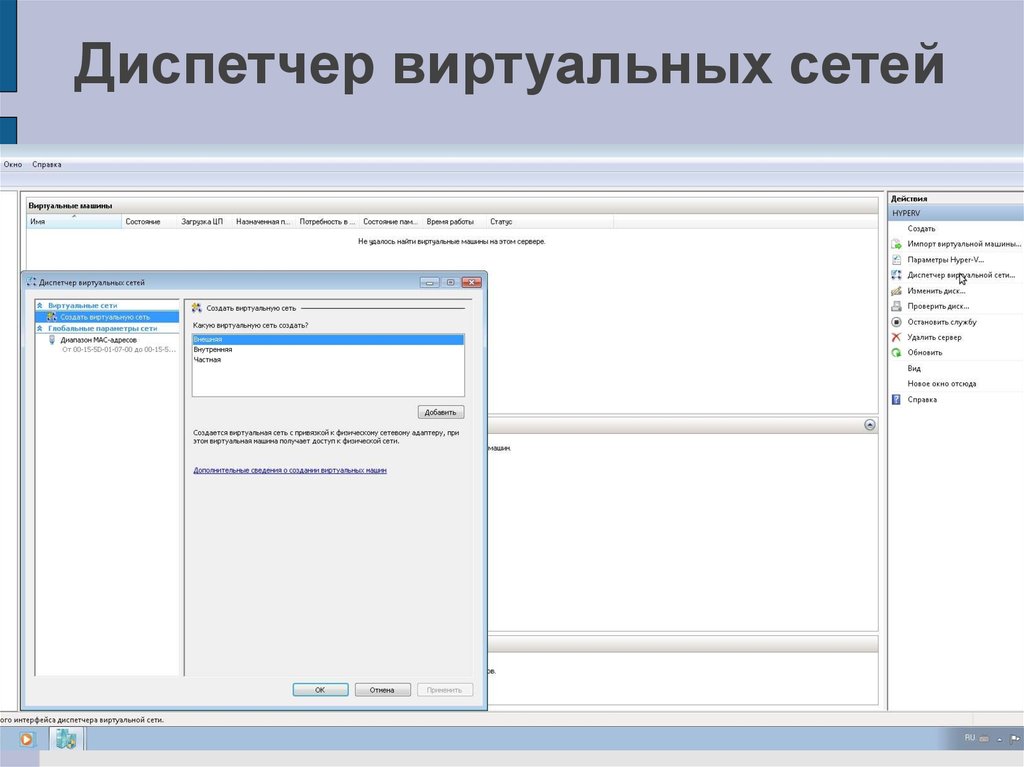Screen dimensions: 1024x767
Task: Click the inspect disk icon in Actions
Action: point(896,306)
